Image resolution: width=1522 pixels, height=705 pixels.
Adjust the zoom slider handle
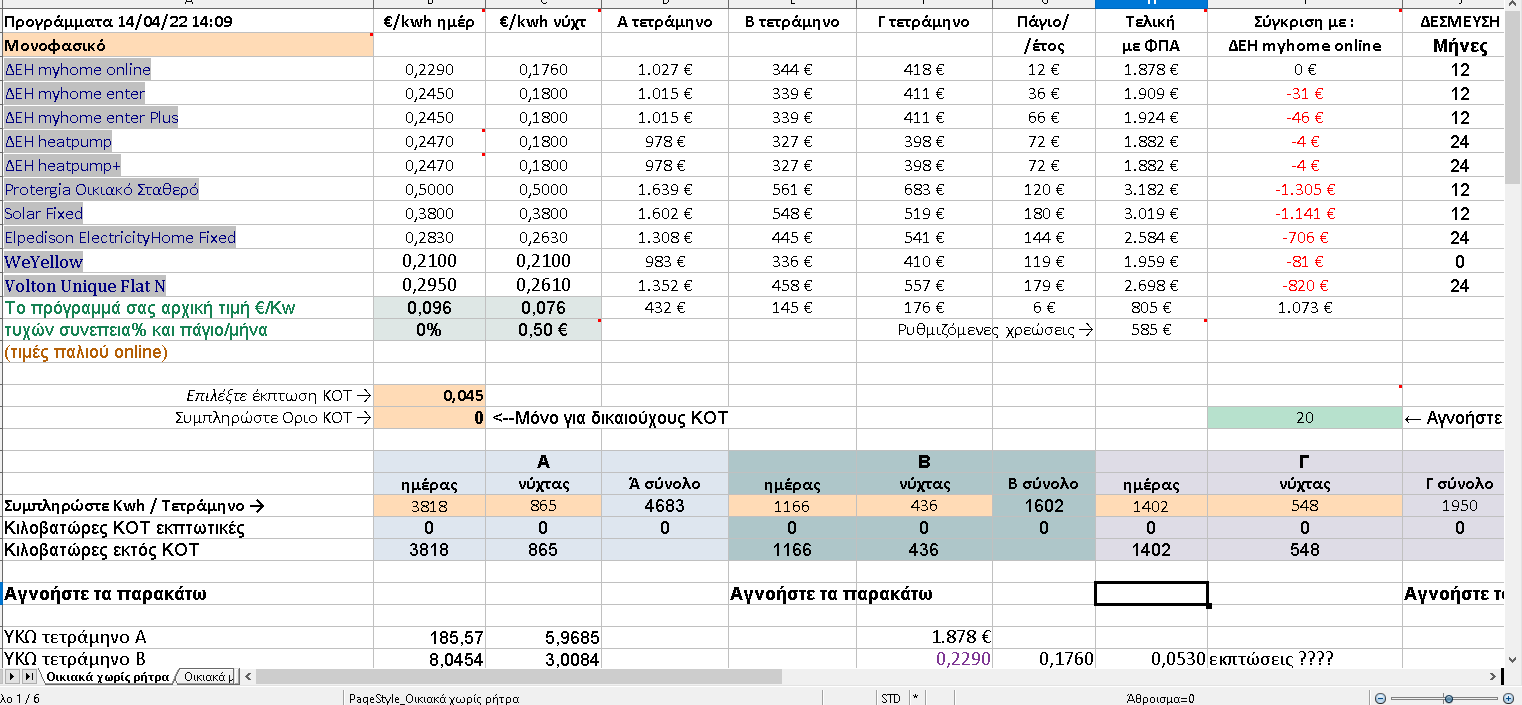tap(1450, 698)
